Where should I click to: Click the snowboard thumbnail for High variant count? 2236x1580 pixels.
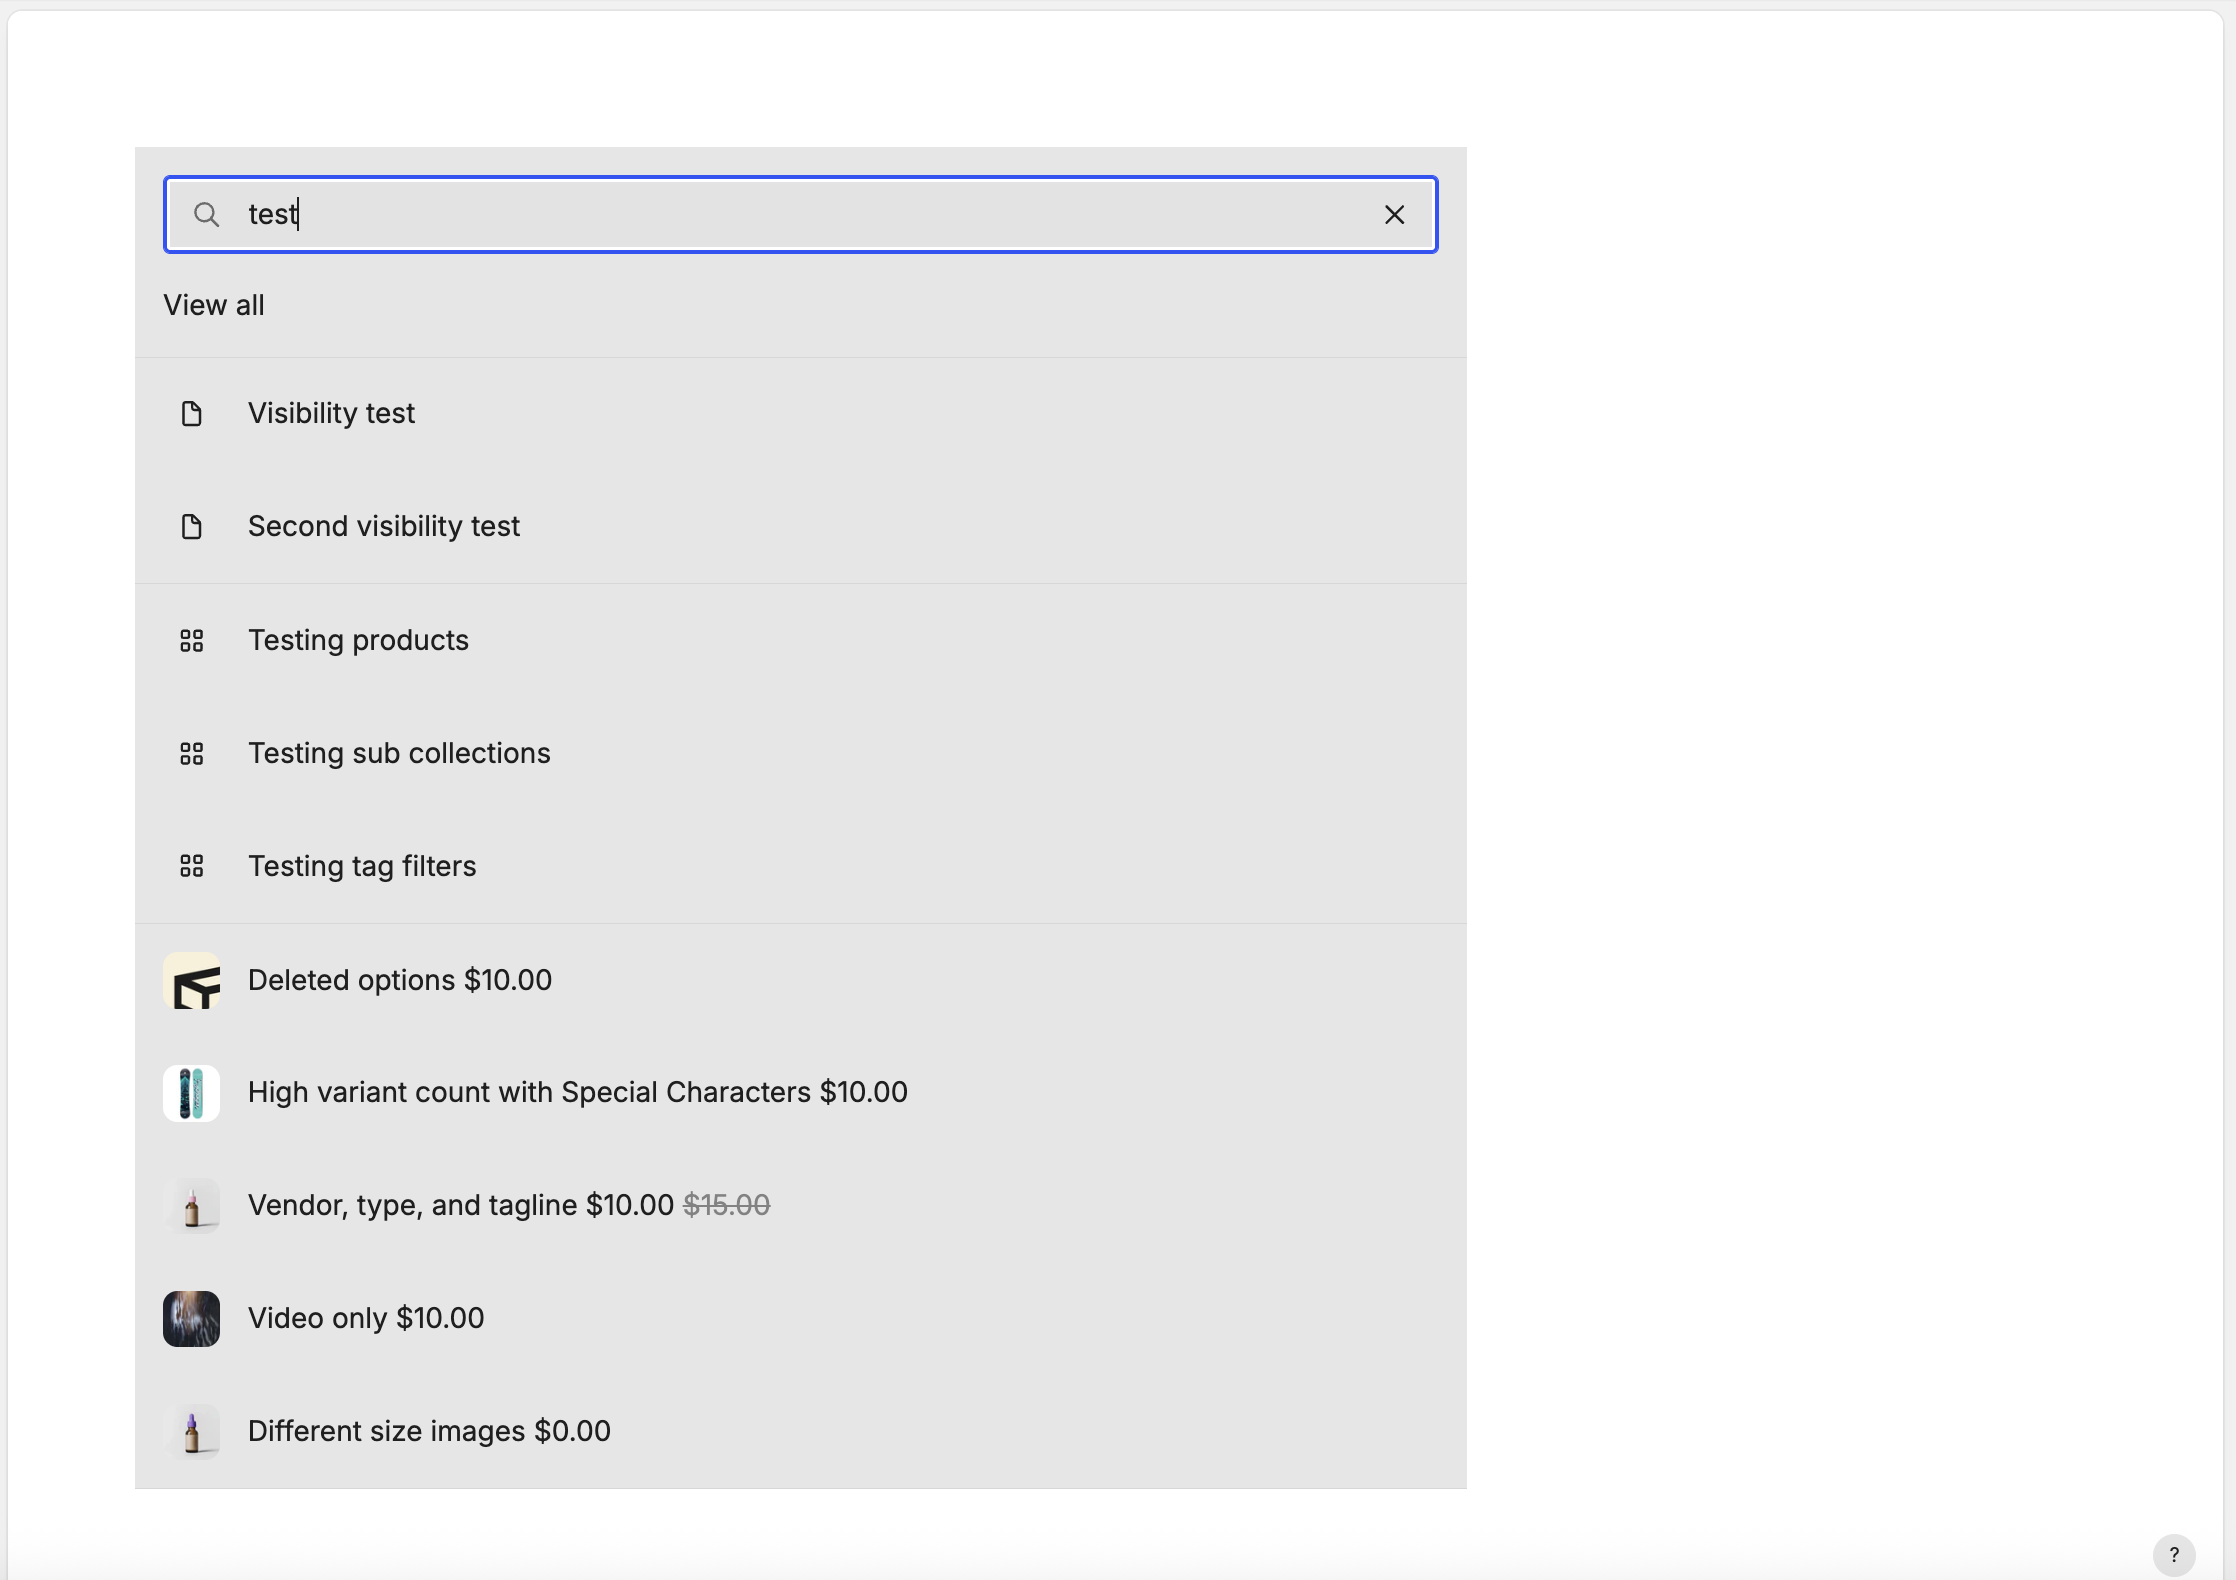tap(191, 1093)
